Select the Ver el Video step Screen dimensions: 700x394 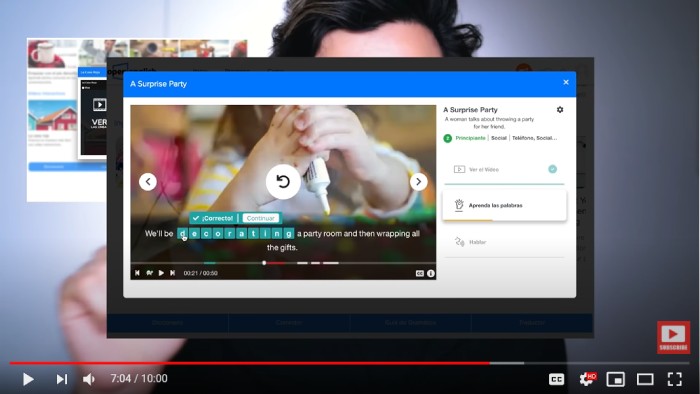pos(504,170)
